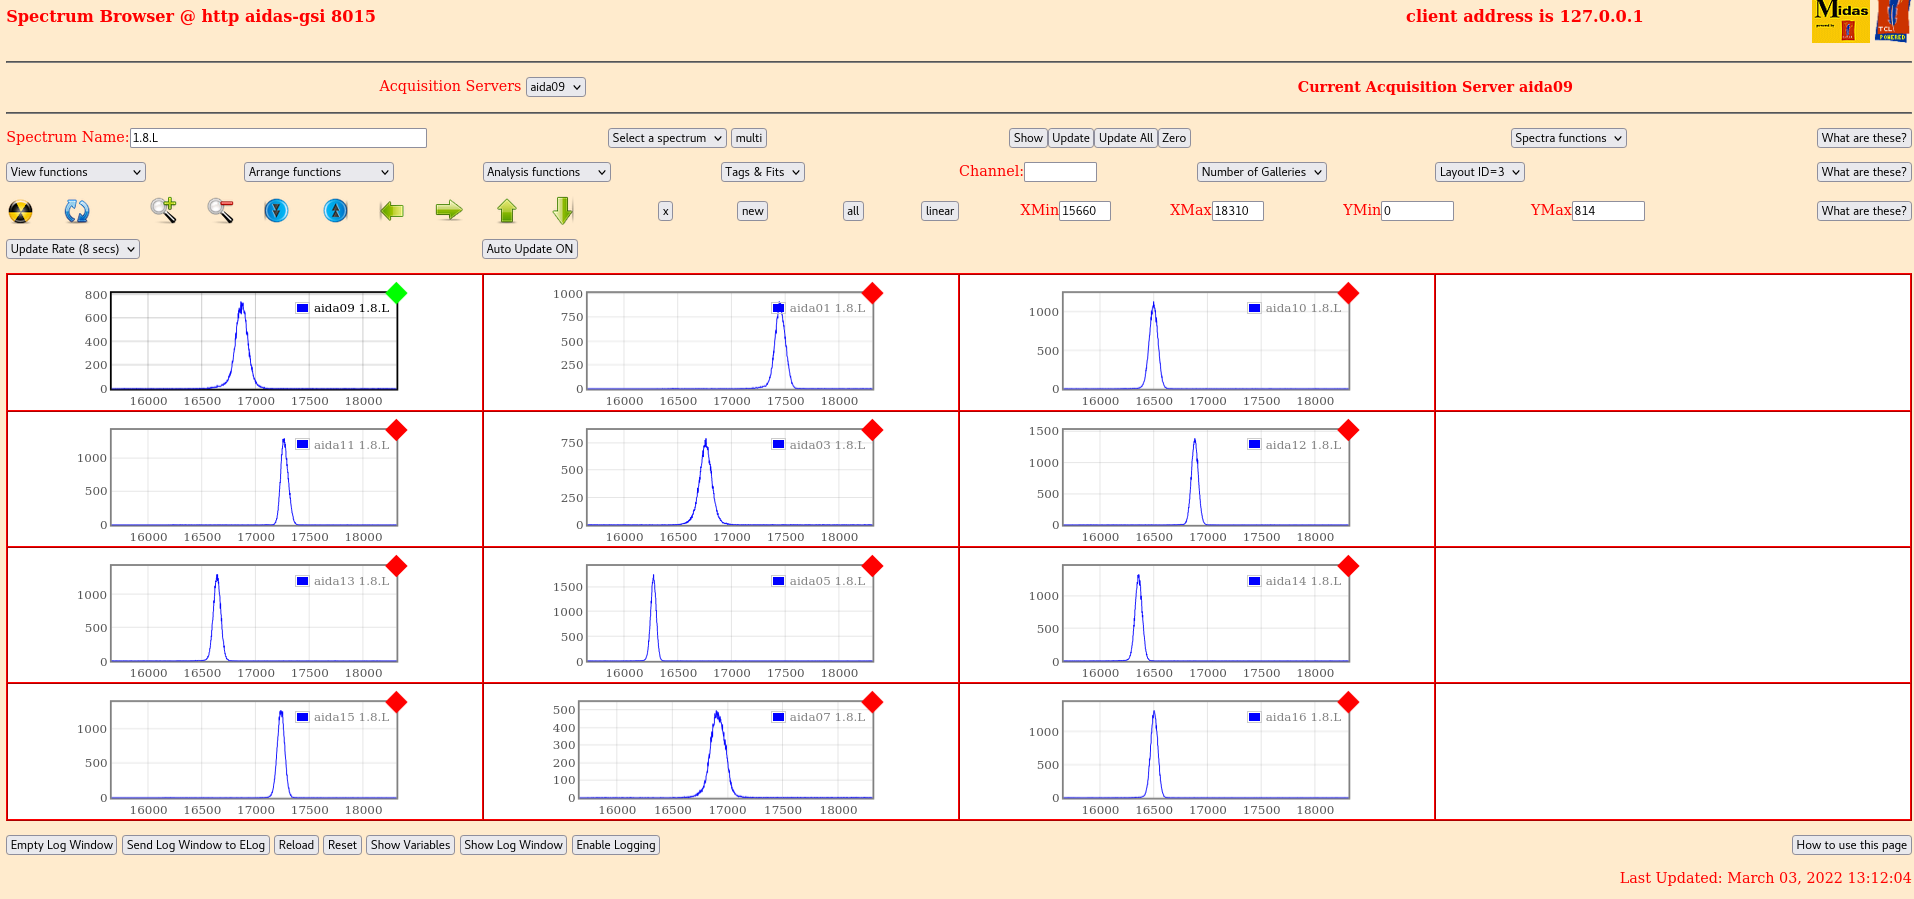Click the zoom out magnifier icon

tap(220, 210)
